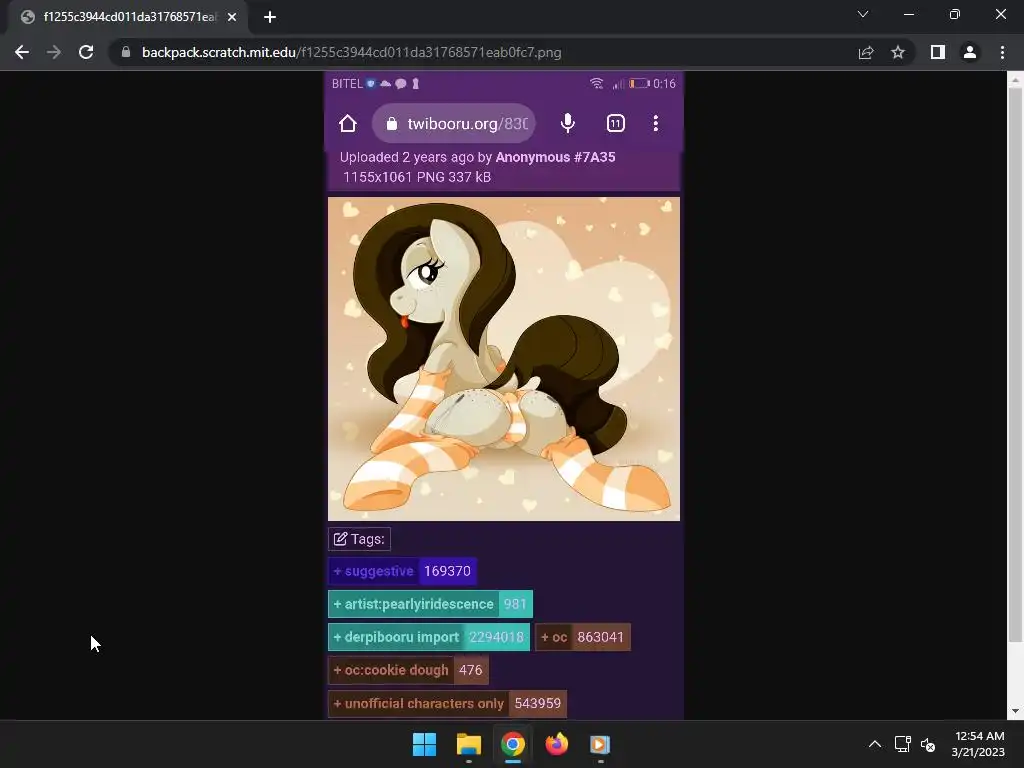Open File Explorer from the taskbar
This screenshot has width=1024, height=768.
click(469, 744)
